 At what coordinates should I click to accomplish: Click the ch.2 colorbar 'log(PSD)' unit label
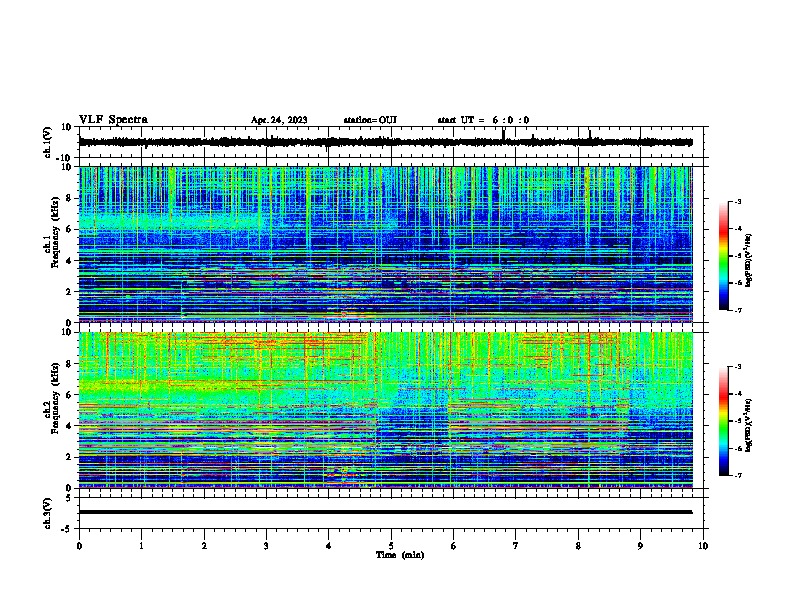(x=748, y=425)
